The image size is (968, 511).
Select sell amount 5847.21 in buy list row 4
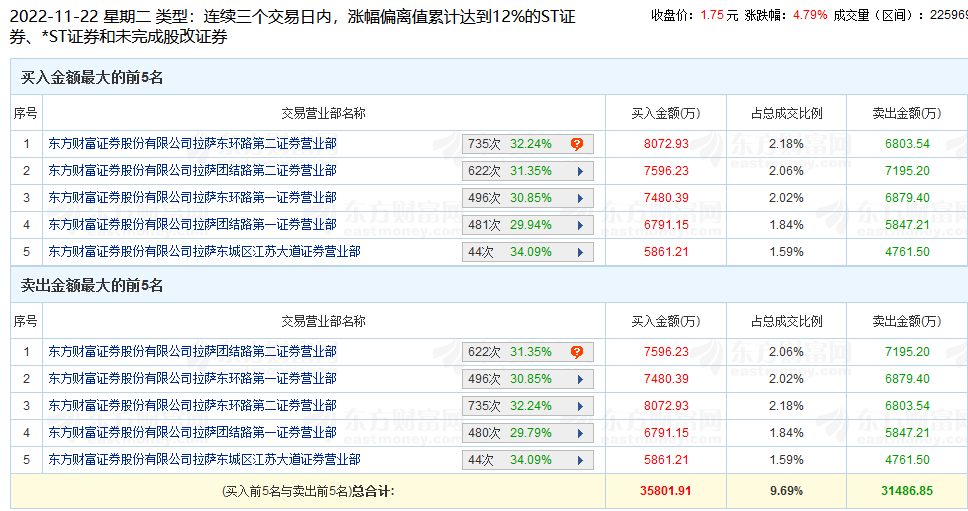tap(907, 225)
